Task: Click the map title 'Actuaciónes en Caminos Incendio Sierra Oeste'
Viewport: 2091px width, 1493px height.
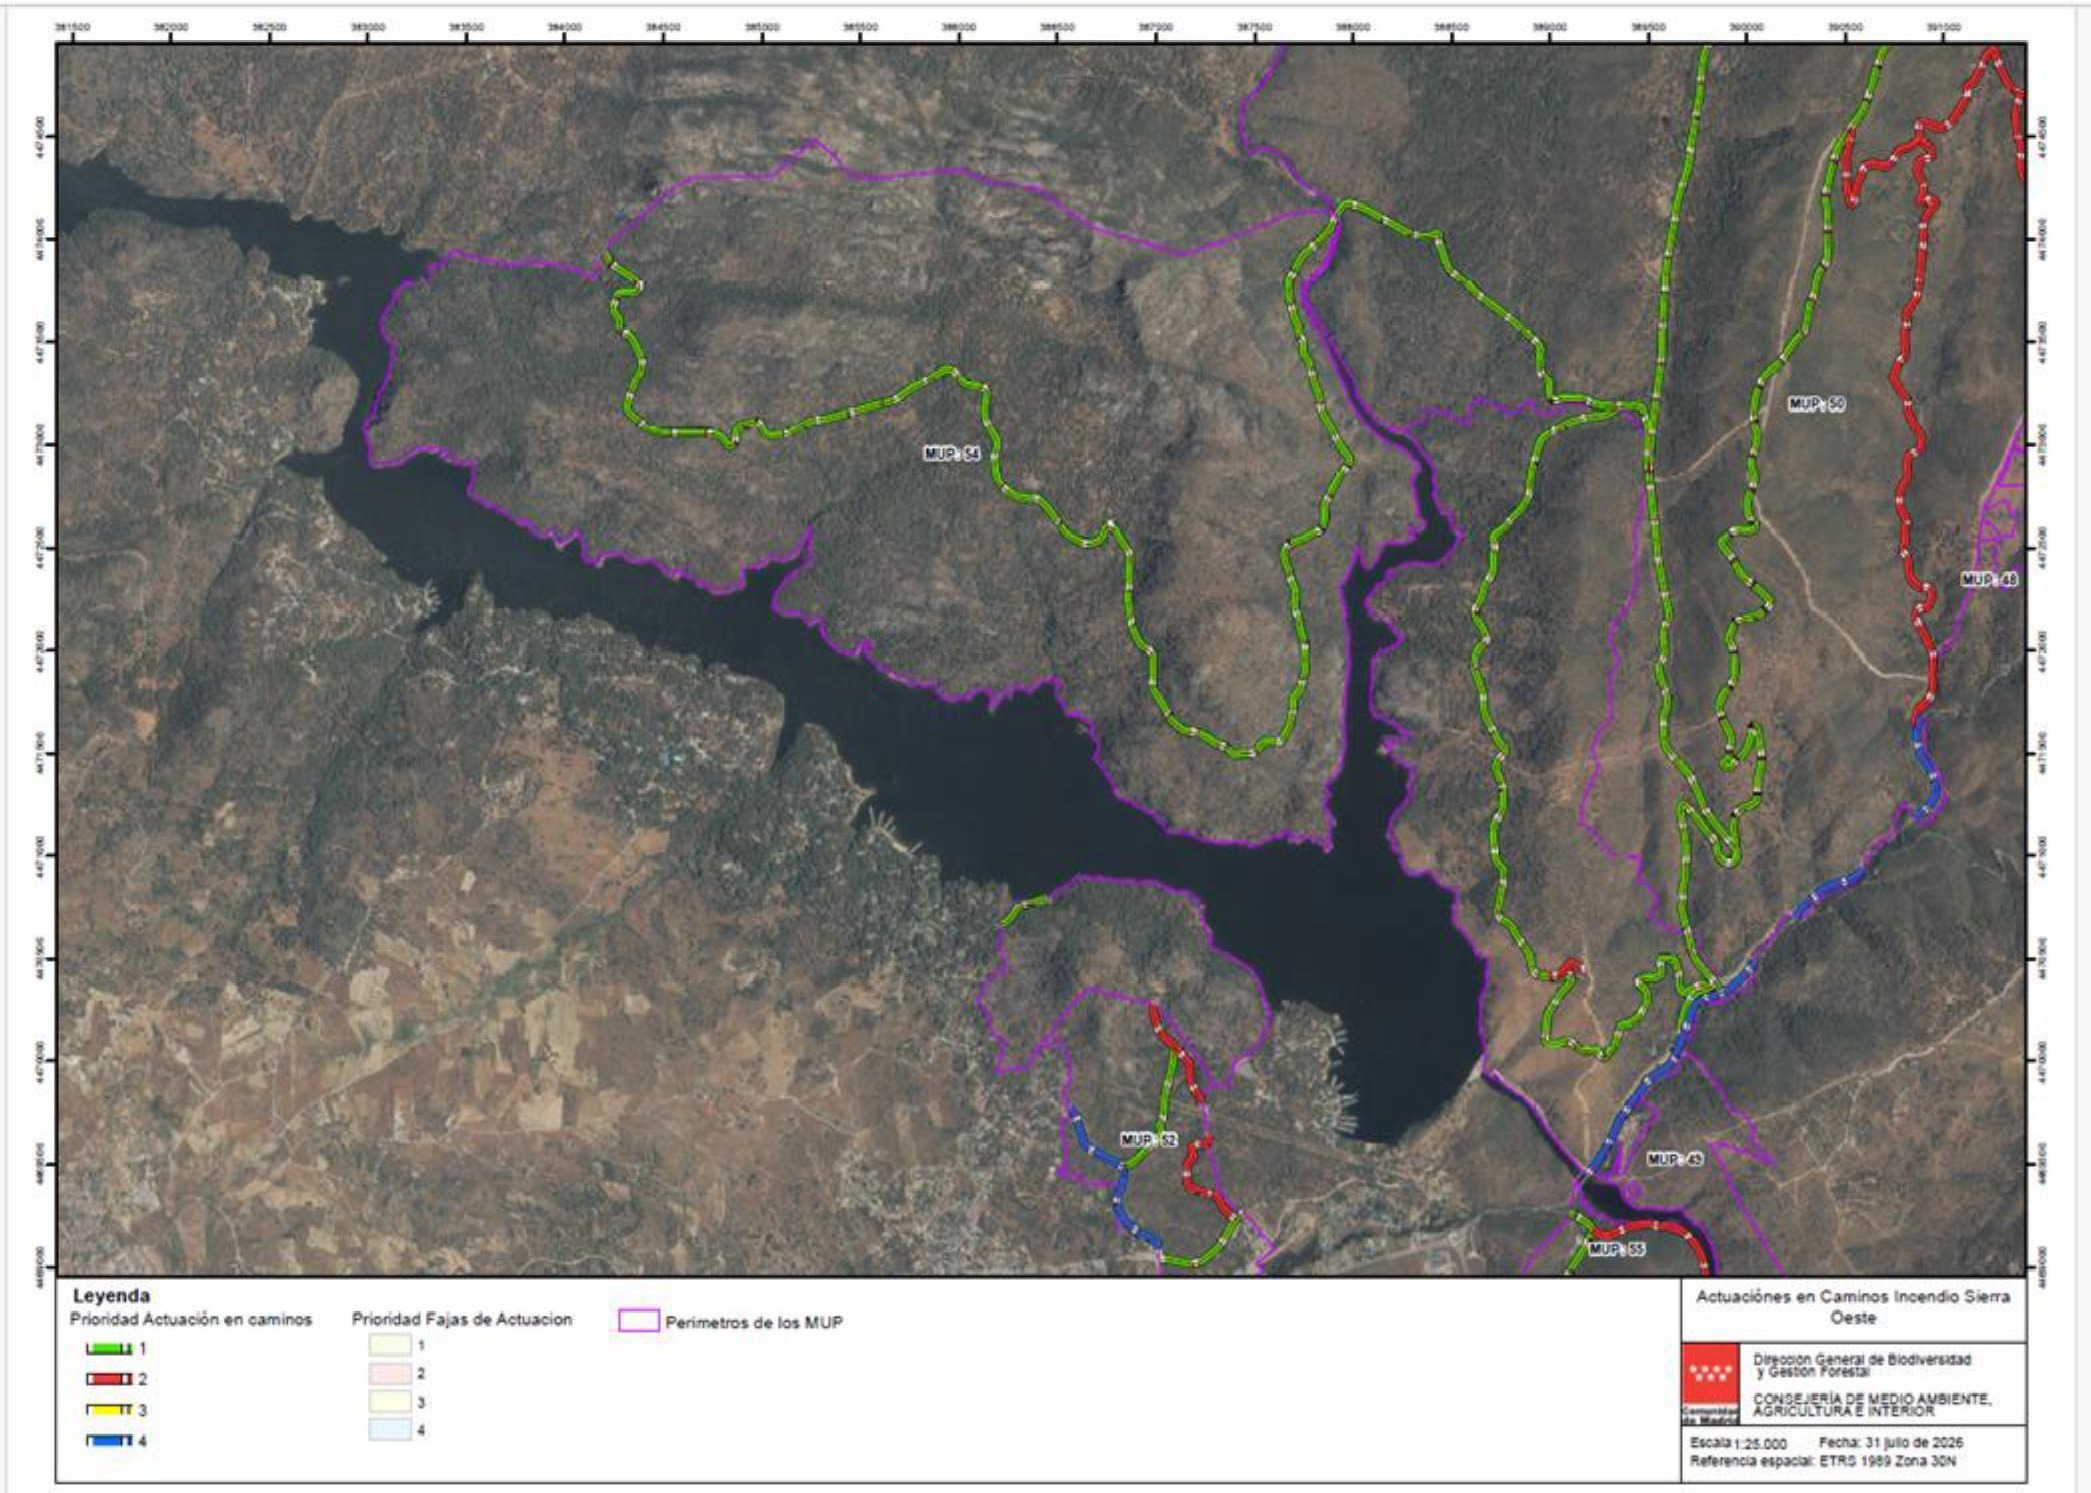Action: (x=1853, y=1306)
